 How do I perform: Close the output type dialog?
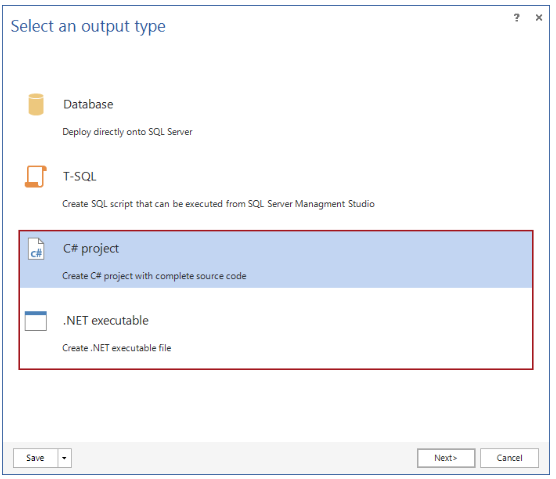coord(539,17)
